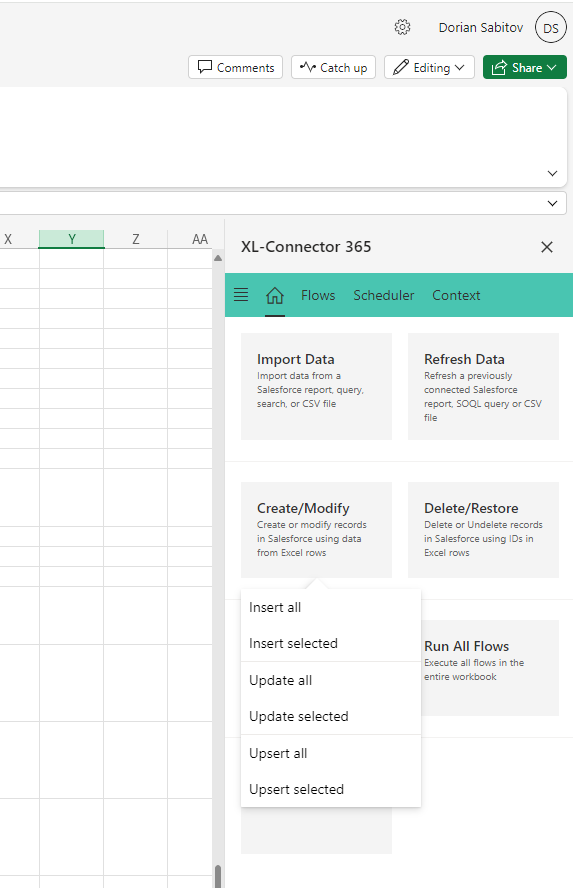This screenshot has width=573, height=888.
Task: Open the Delete/Restore card
Action: click(x=484, y=530)
